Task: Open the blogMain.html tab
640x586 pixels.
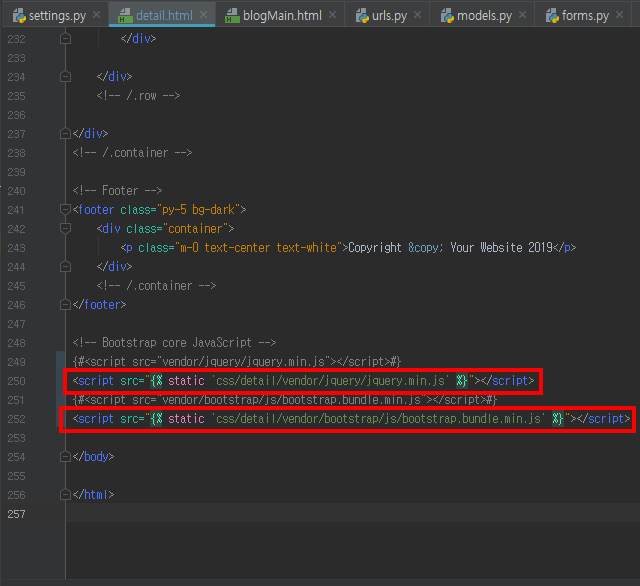Action: click(282, 16)
